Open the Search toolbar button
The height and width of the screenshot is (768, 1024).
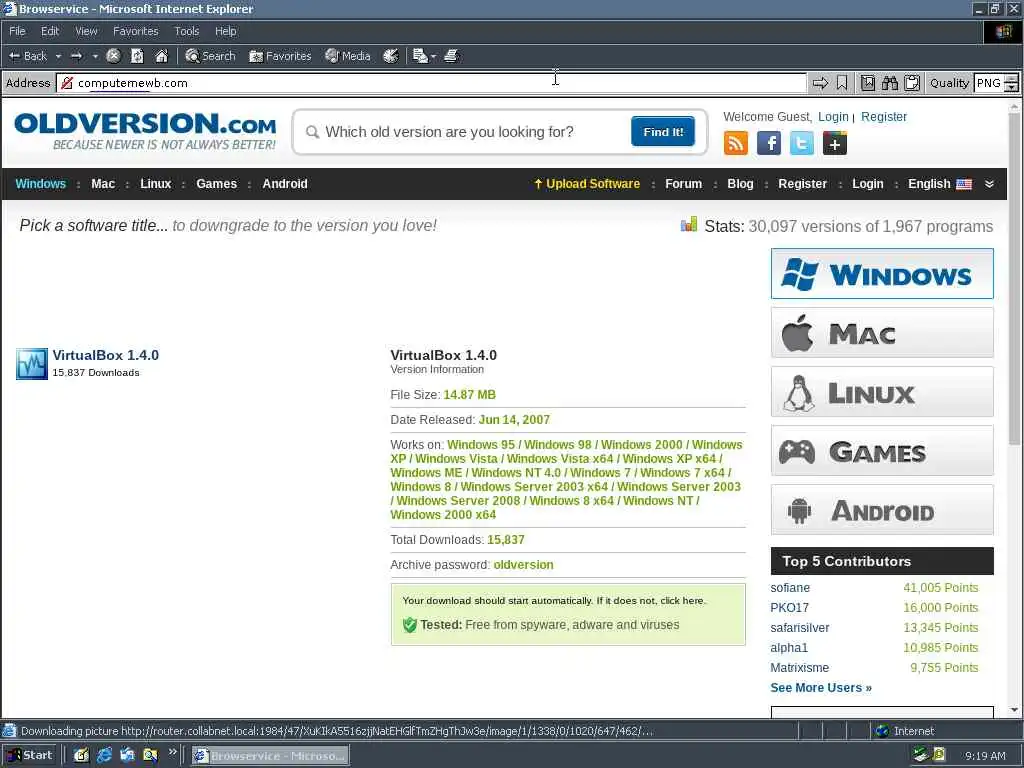(210, 56)
